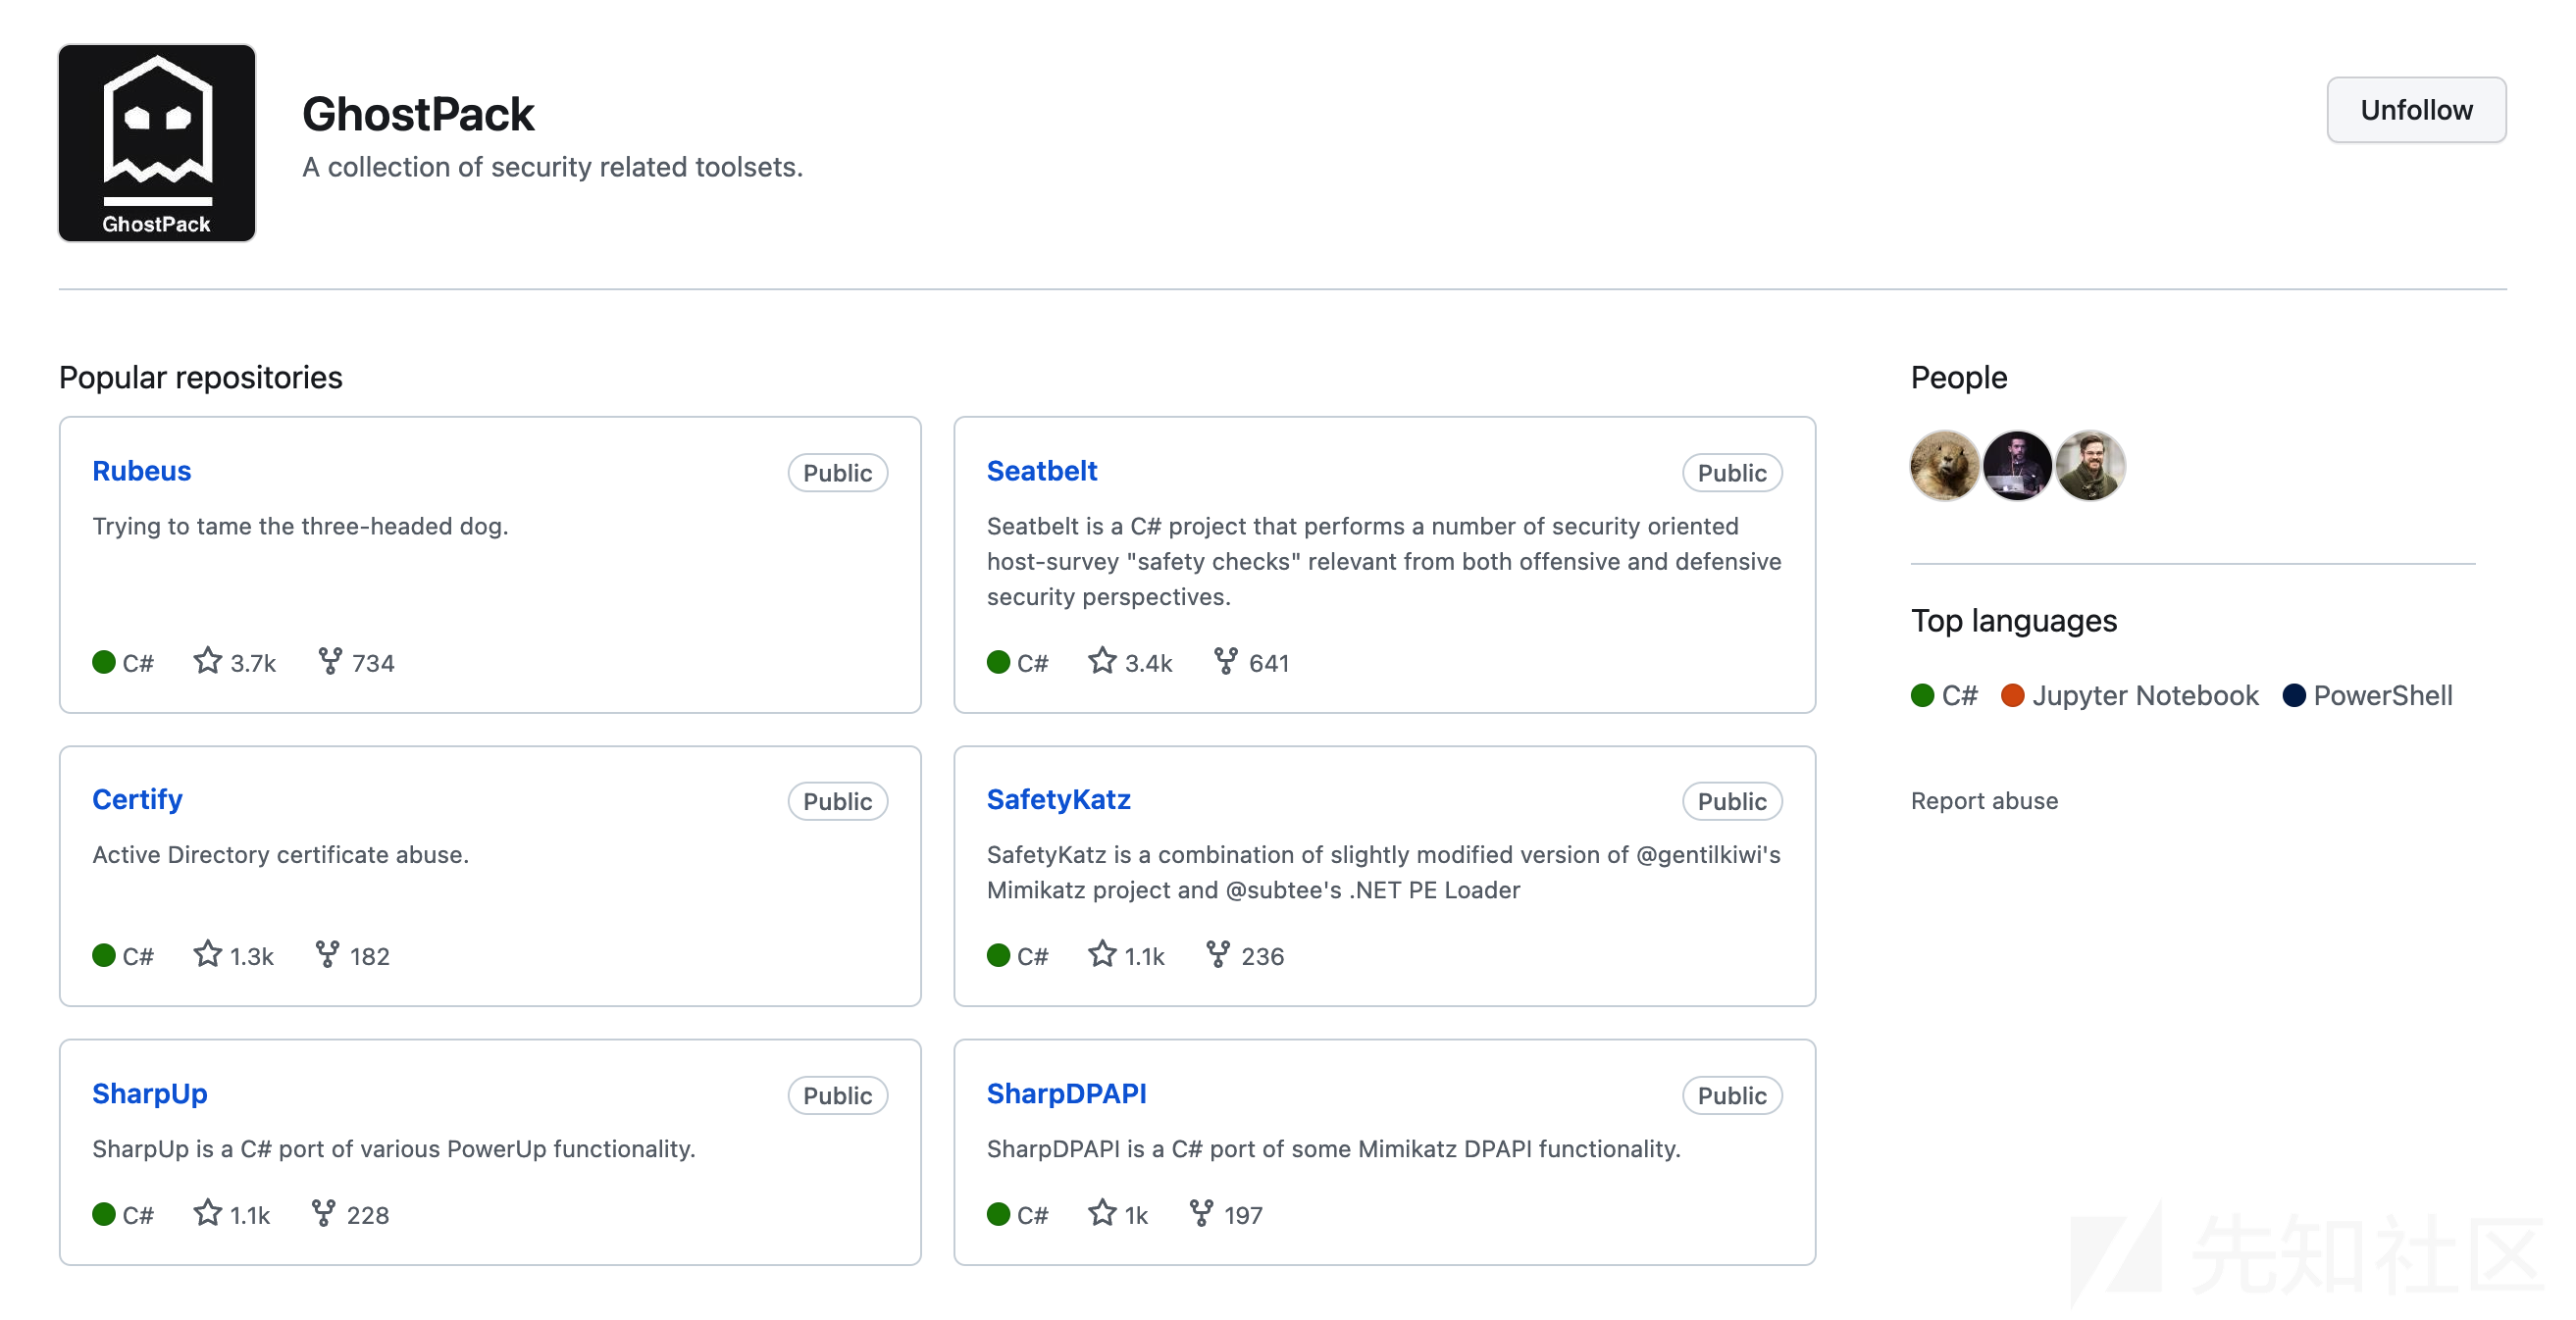The height and width of the screenshot is (1320, 2576).
Task: Click the star icon on SafetyKatz card
Action: point(1102,954)
